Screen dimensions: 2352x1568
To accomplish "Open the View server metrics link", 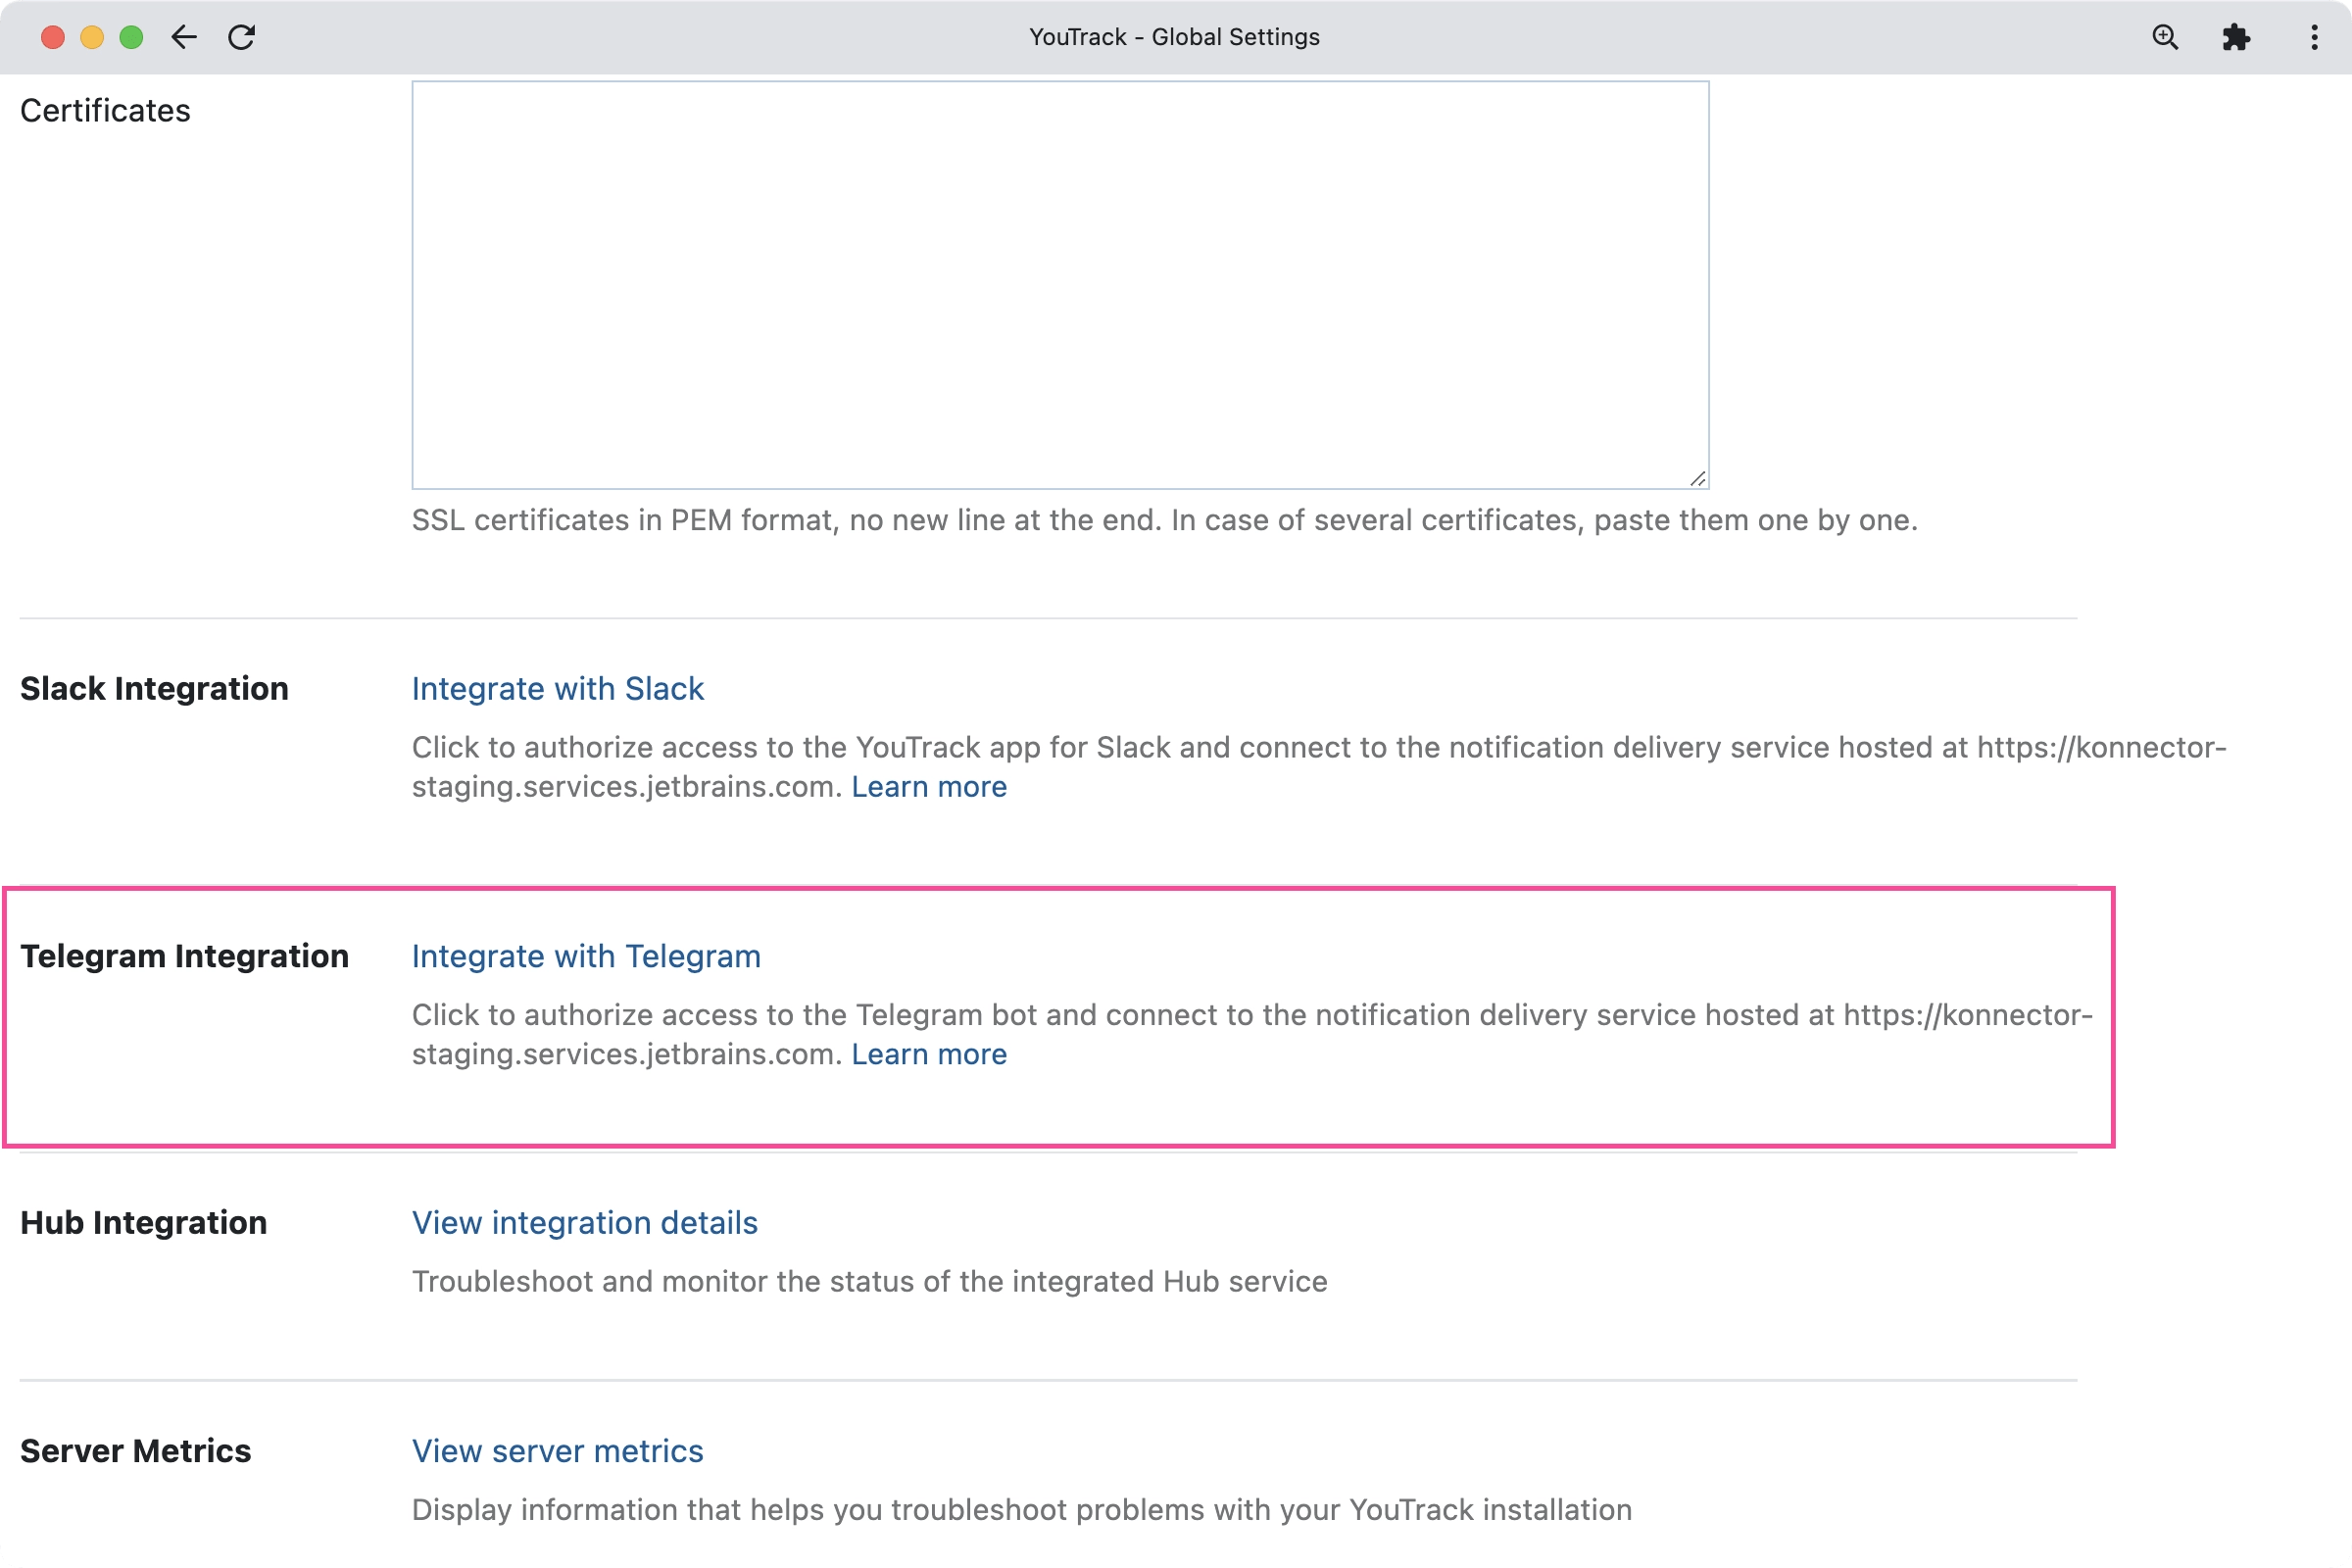I will coord(557,1451).
